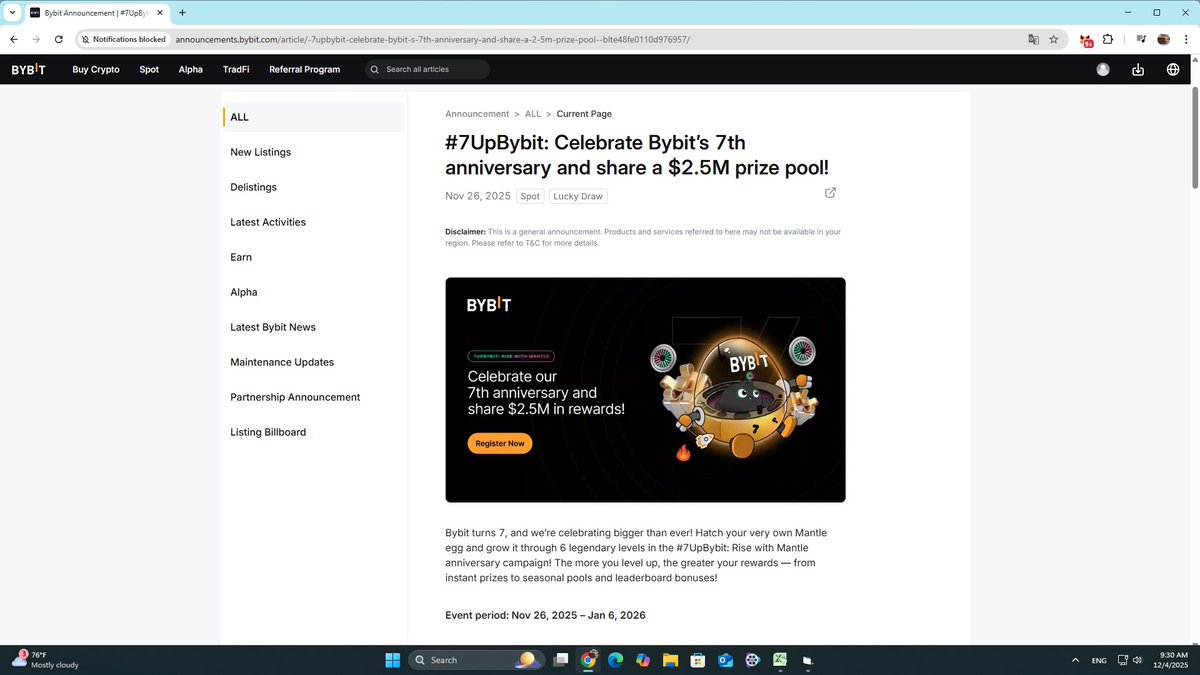Open Microsoft Store from the taskbar
Image resolution: width=1200 pixels, height=675 pixels.
click(x=697, y=660)
